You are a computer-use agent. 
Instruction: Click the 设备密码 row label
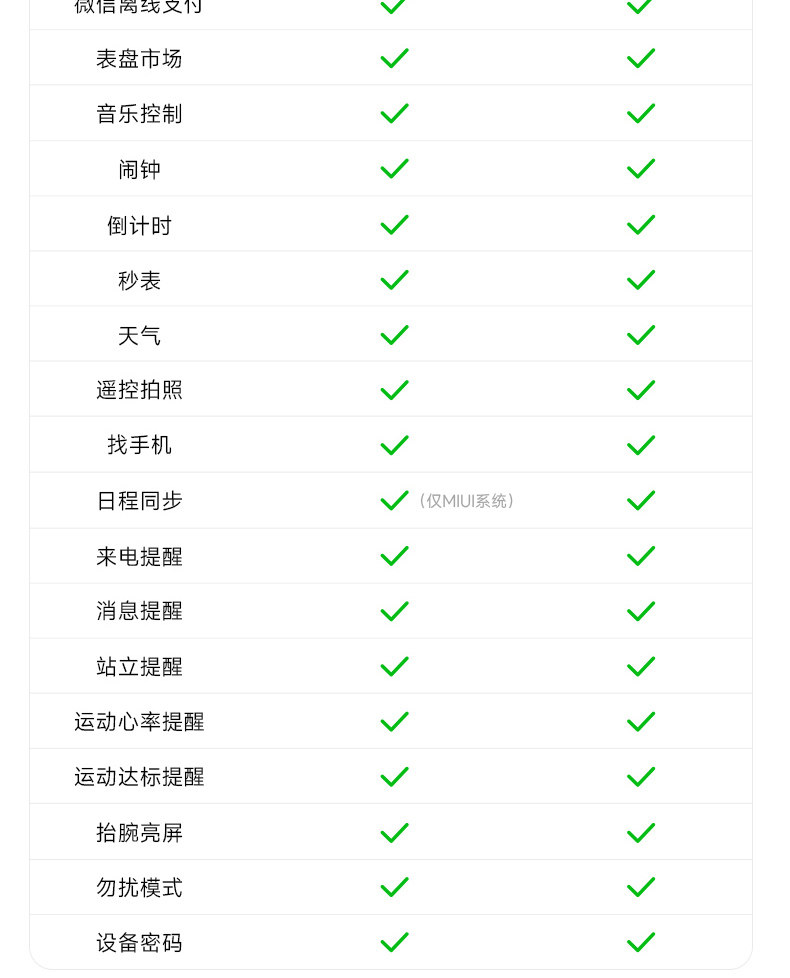tap(139, 943)
